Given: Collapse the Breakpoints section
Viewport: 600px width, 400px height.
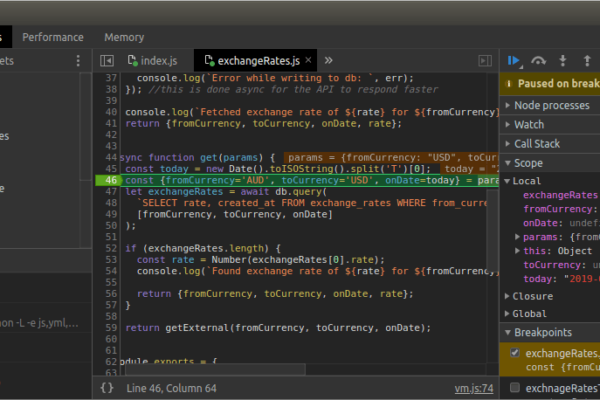Looking at the screenshot, I should (550, 332).
